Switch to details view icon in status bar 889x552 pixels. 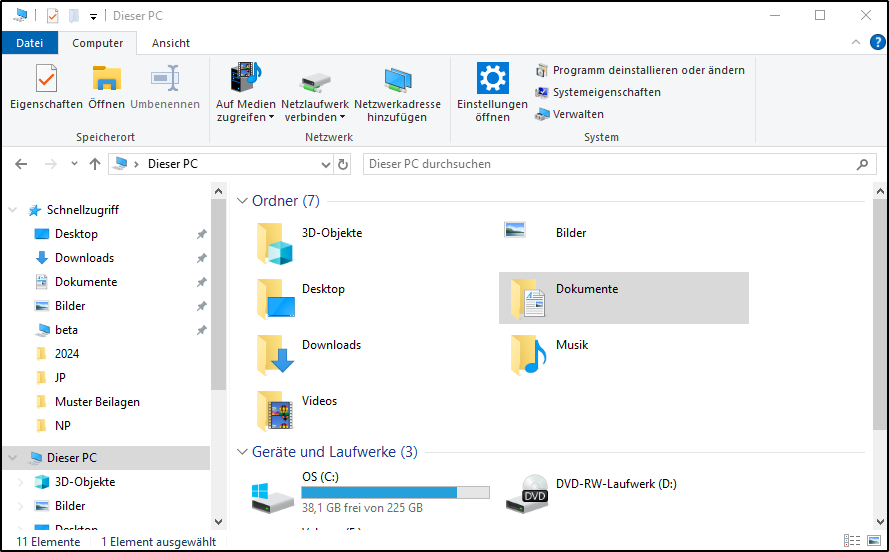tap(852, 541)
